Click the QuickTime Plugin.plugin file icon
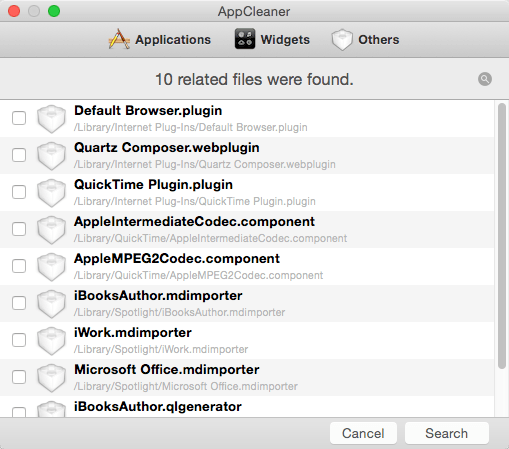Screen dimensions: 509x449 pos(51,193)
